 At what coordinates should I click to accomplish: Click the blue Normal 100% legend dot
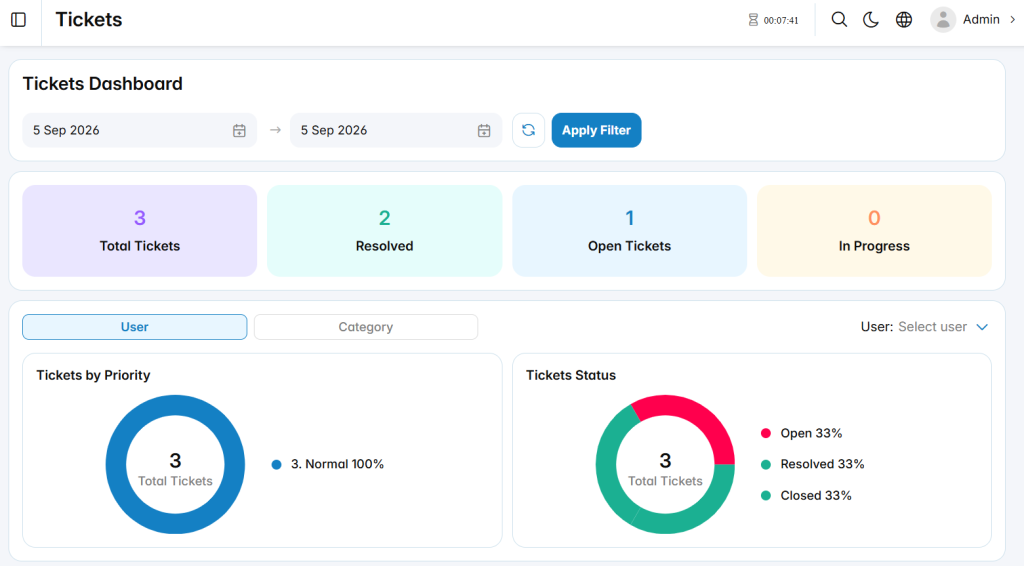(x=276, y=465)
